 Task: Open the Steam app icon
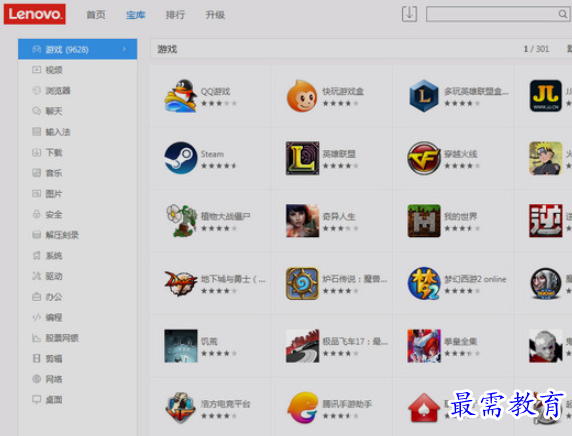pos(181,158)
